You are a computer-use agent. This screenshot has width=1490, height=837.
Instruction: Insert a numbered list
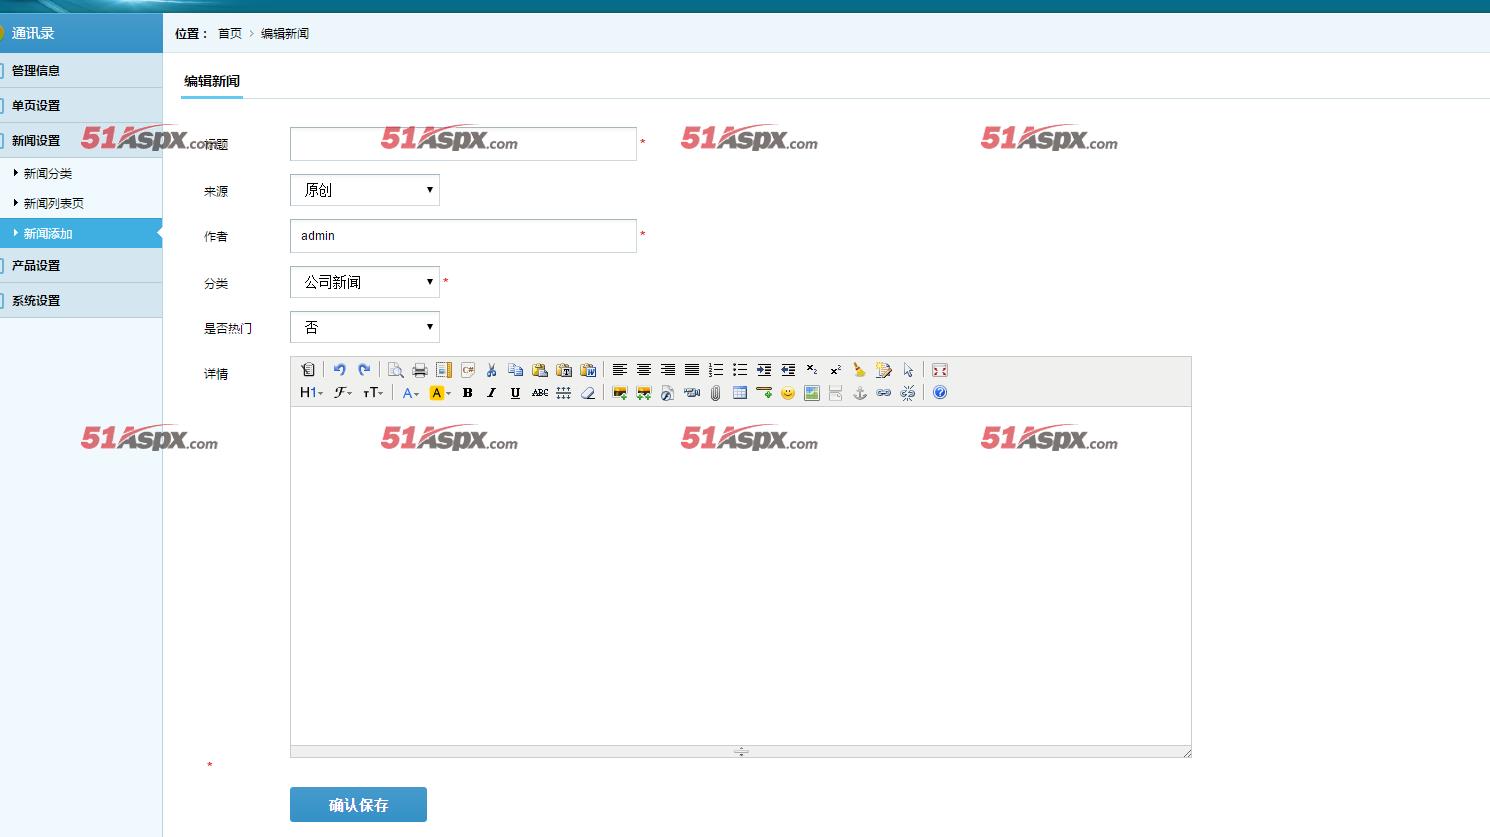coord(716,370)
